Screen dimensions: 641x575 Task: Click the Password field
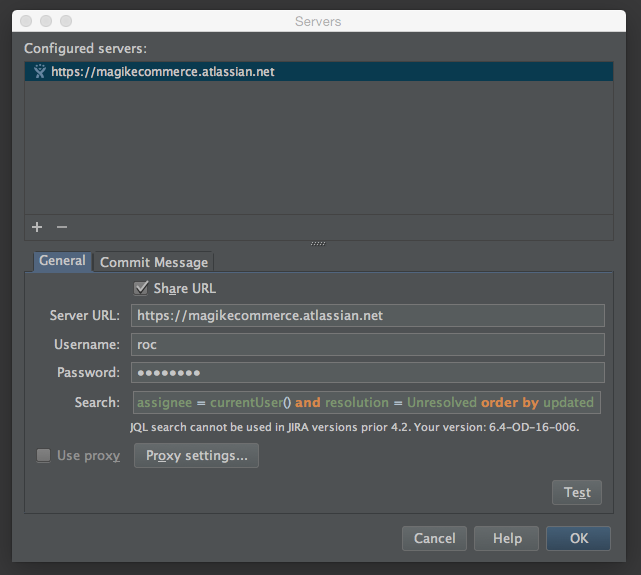pyautogui.click(x=368, y=372)
